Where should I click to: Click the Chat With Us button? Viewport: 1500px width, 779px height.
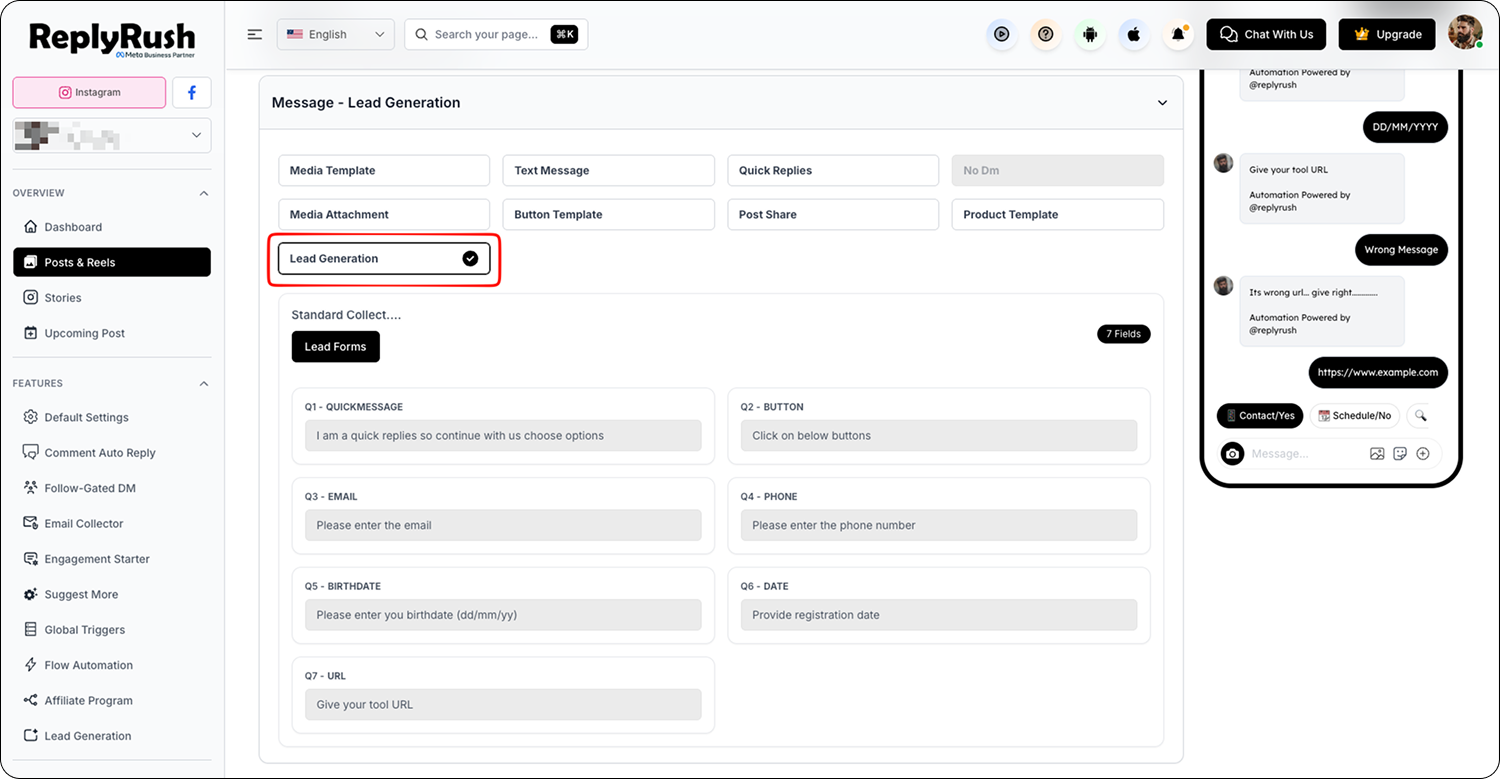coord(1267,34)
